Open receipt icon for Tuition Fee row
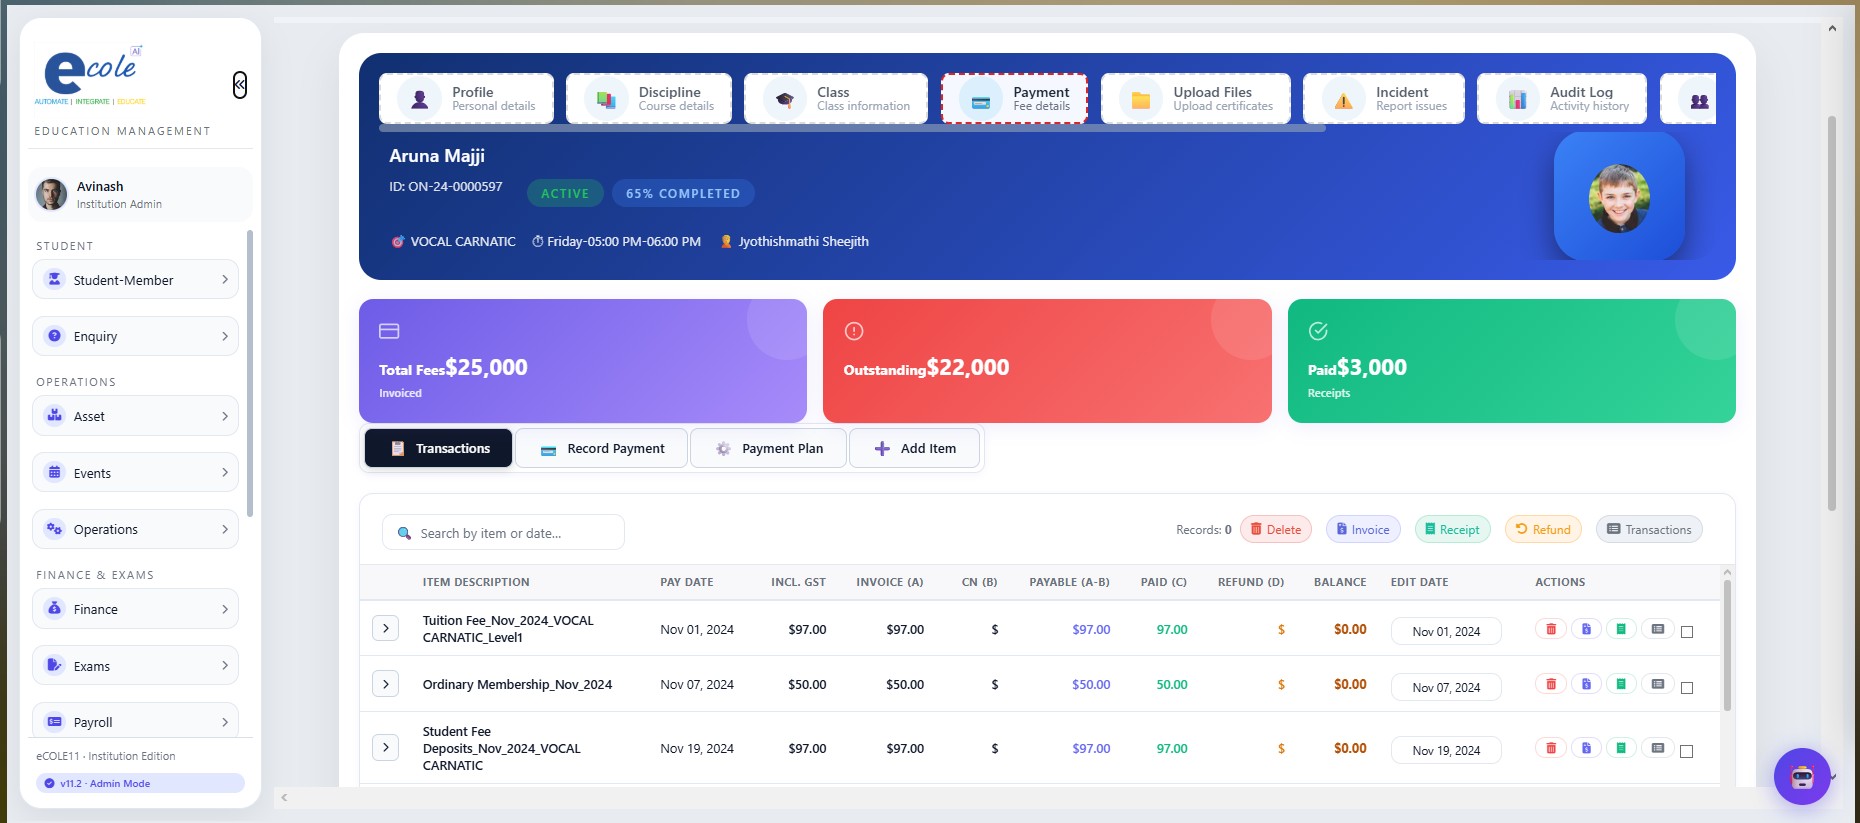 tap(1621, 629)
